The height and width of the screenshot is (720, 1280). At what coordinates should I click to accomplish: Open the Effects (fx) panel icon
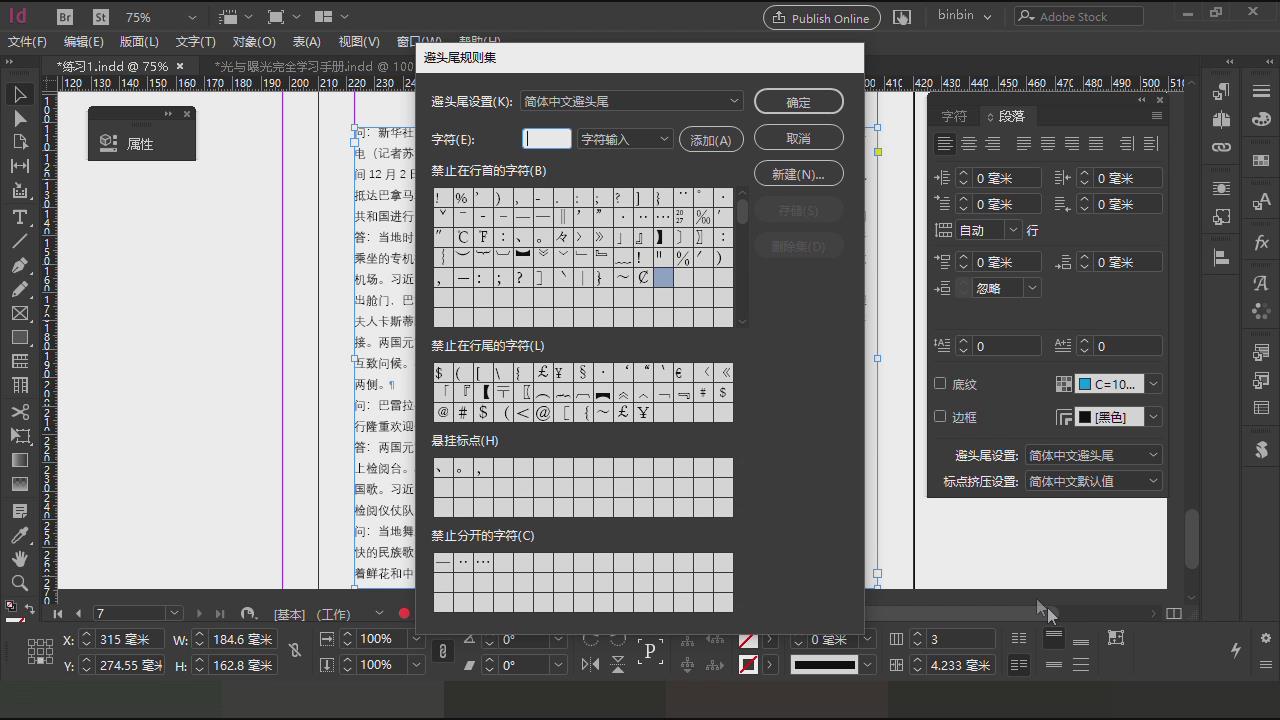[1261, 243]
